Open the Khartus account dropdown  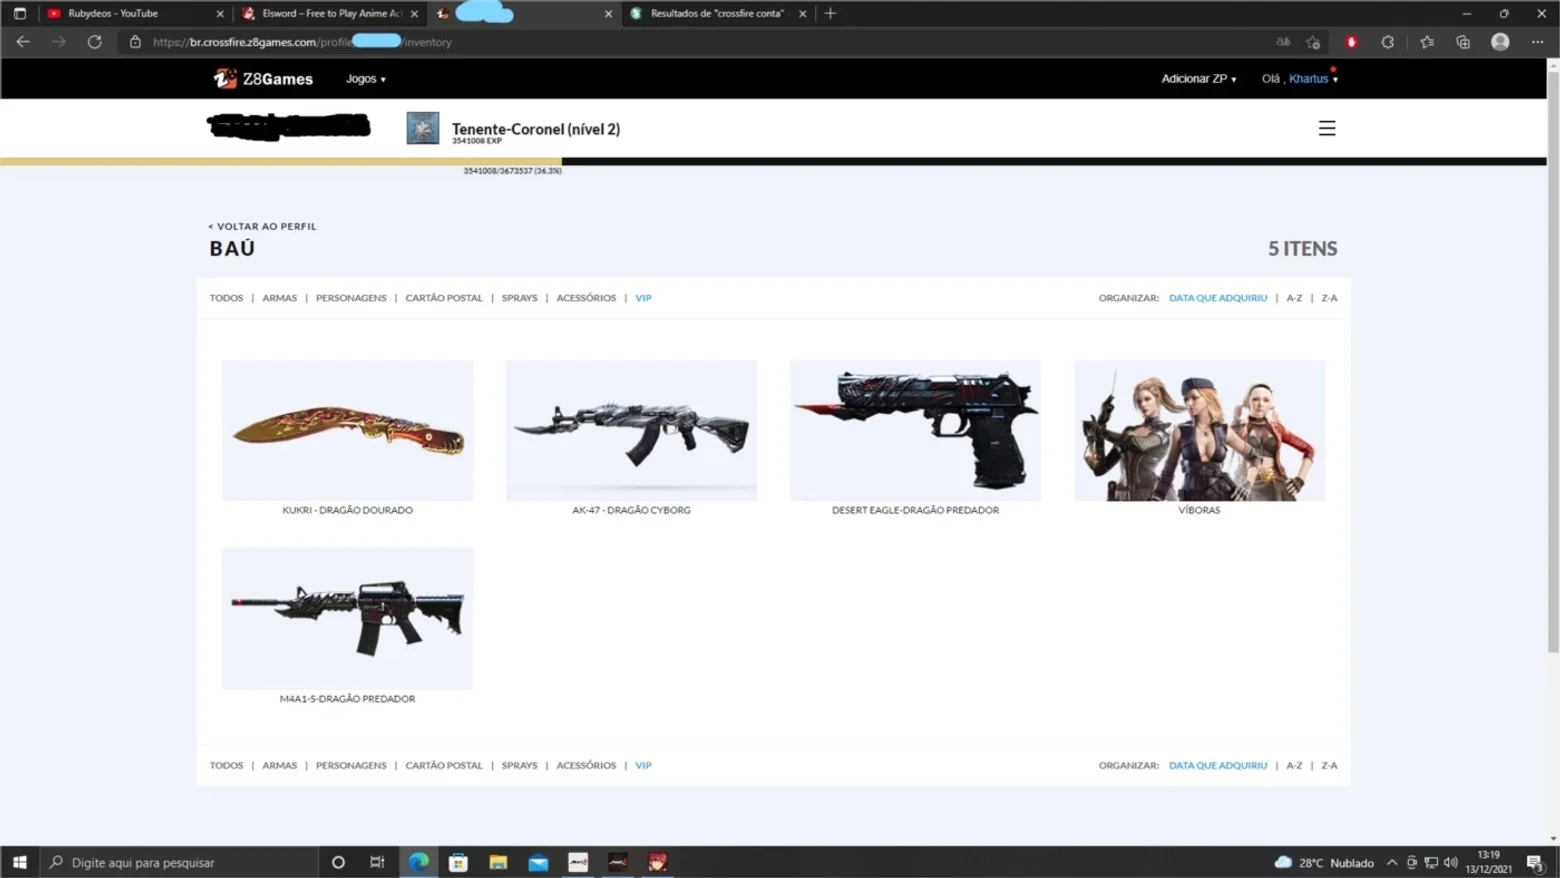click(1313, 79)
